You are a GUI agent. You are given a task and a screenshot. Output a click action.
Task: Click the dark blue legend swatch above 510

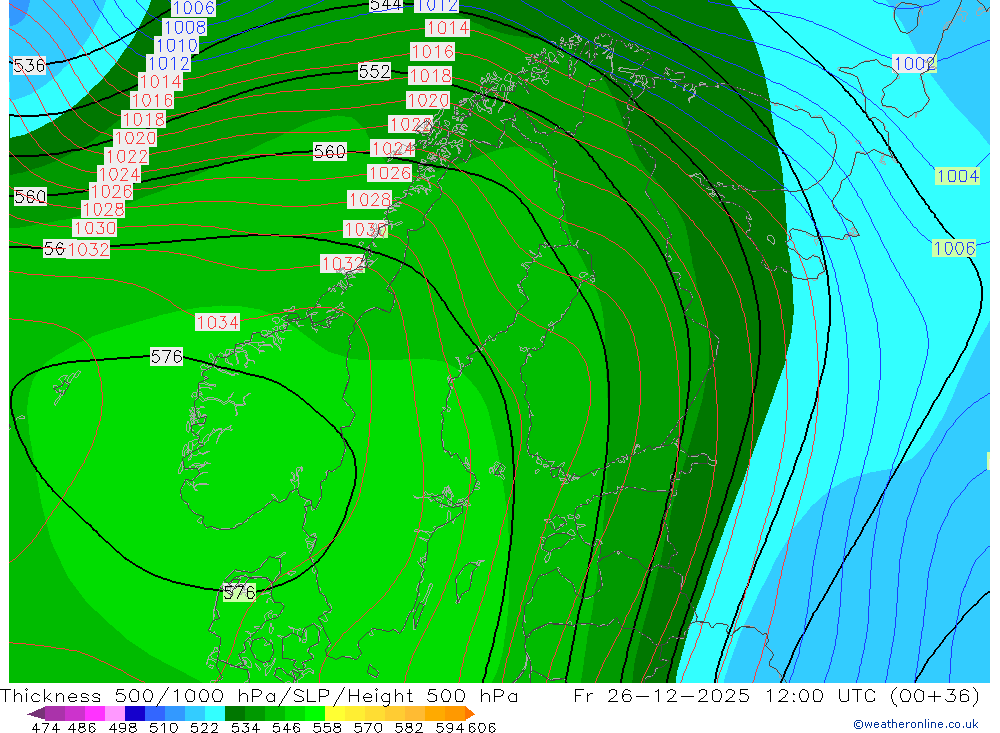pyautogui.click(x=135, y=713)
